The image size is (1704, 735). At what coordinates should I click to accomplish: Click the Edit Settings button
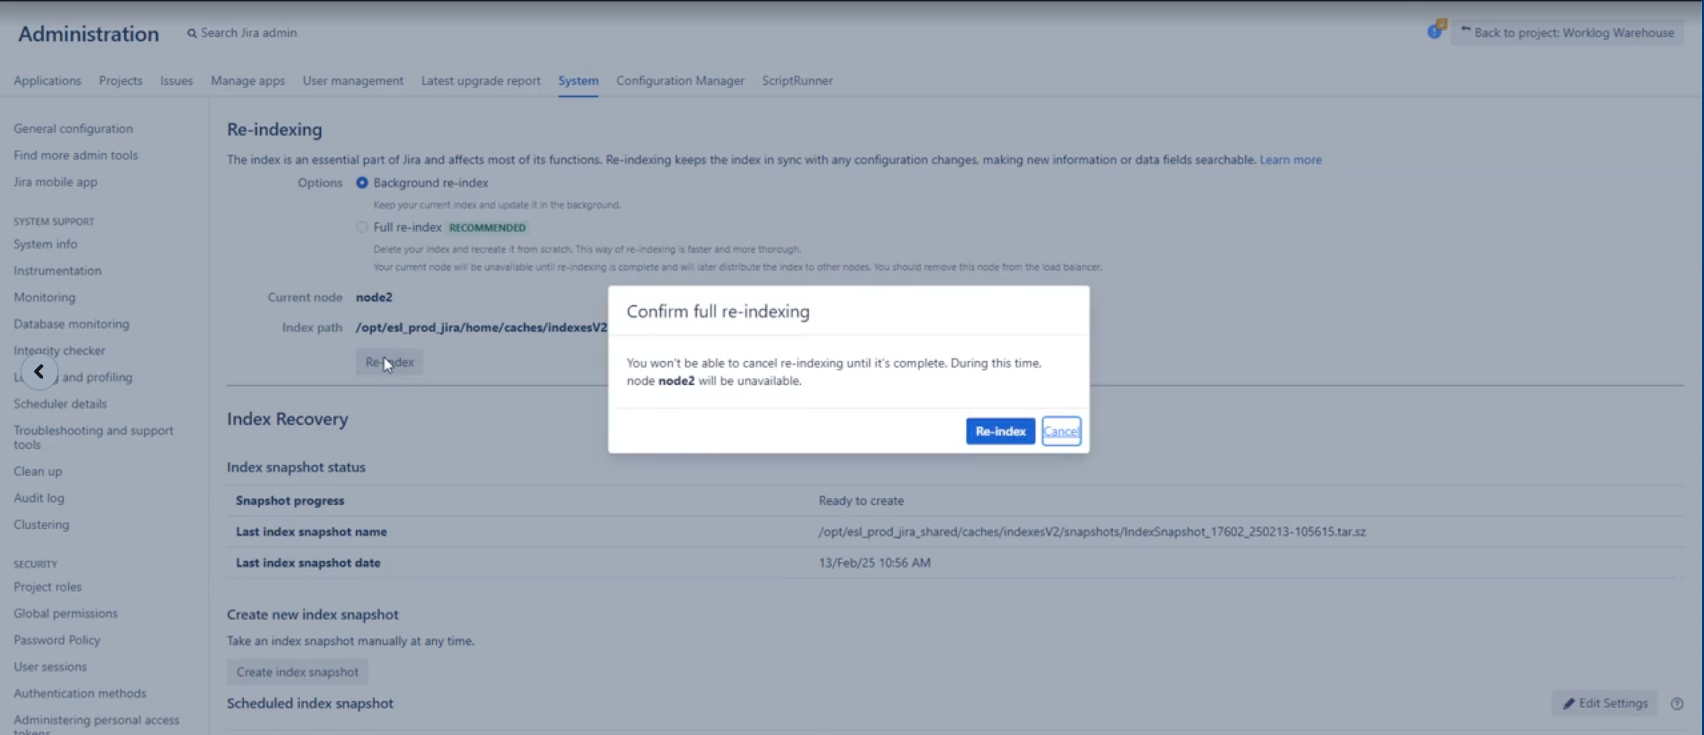click(1605, 703)
